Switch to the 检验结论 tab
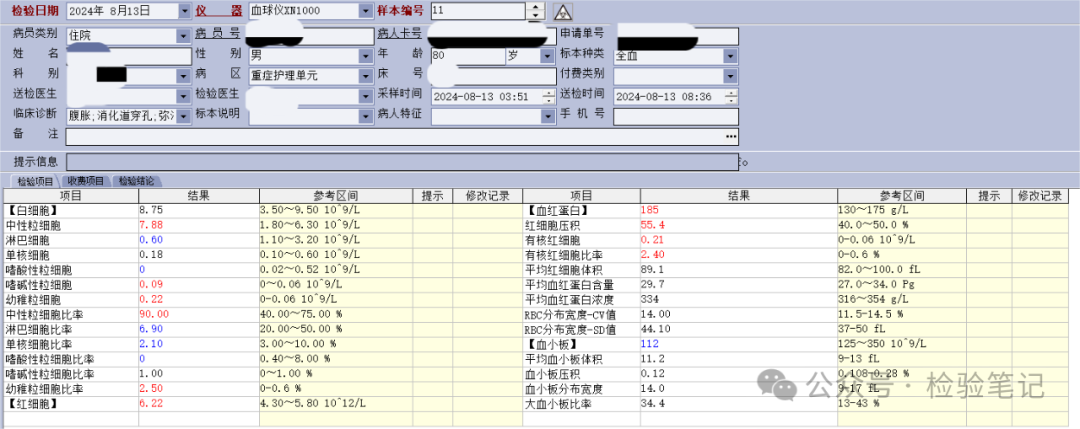This screenshot has width=1080, height=429. pyautogui.click(x=136, y=181)
